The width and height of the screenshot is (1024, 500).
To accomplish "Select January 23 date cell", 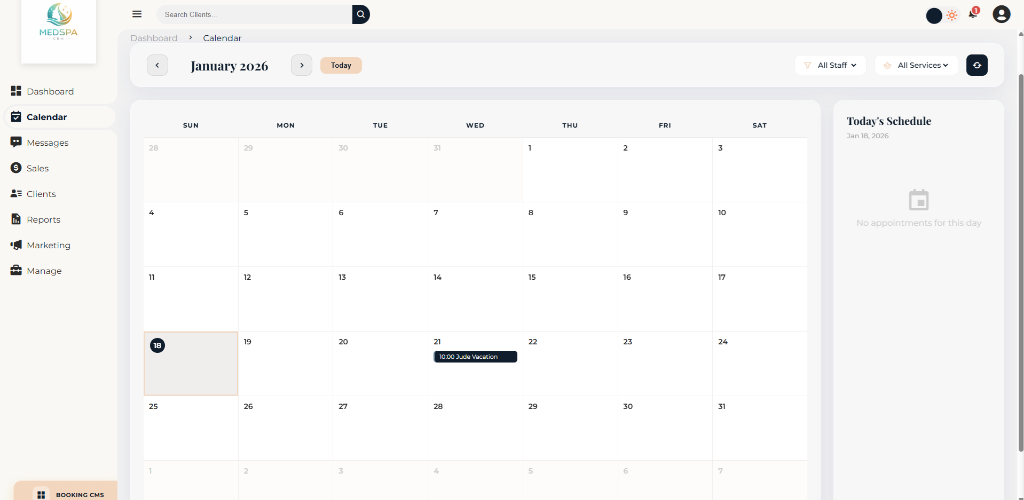I will 665,364.
